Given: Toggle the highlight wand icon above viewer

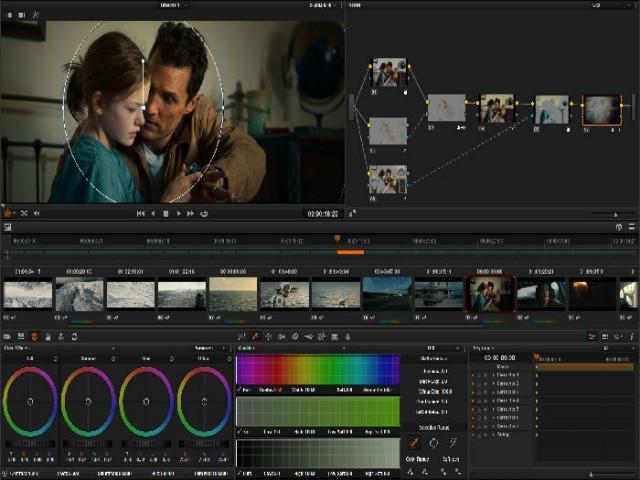Looking at the screenshot, I should point(36,15).
